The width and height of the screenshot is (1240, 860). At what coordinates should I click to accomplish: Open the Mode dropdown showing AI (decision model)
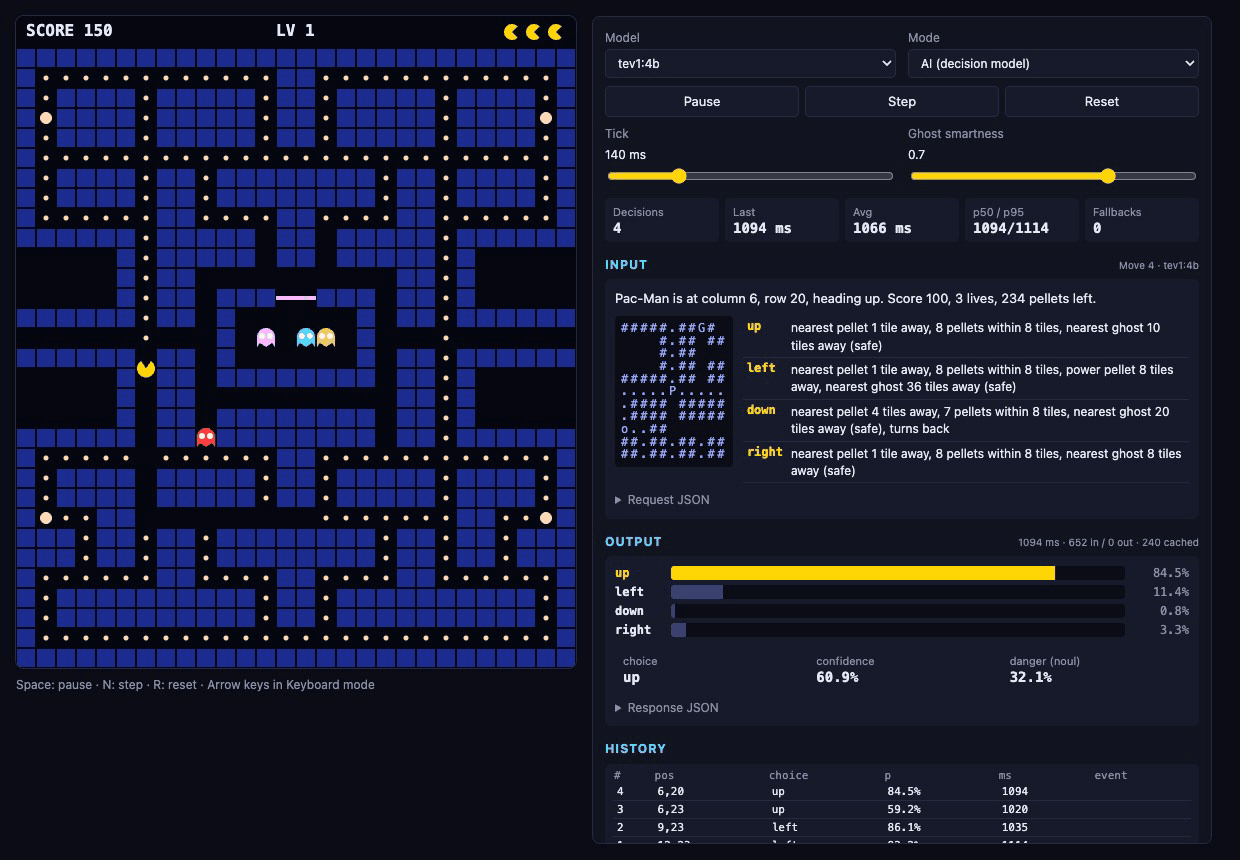1053,63
